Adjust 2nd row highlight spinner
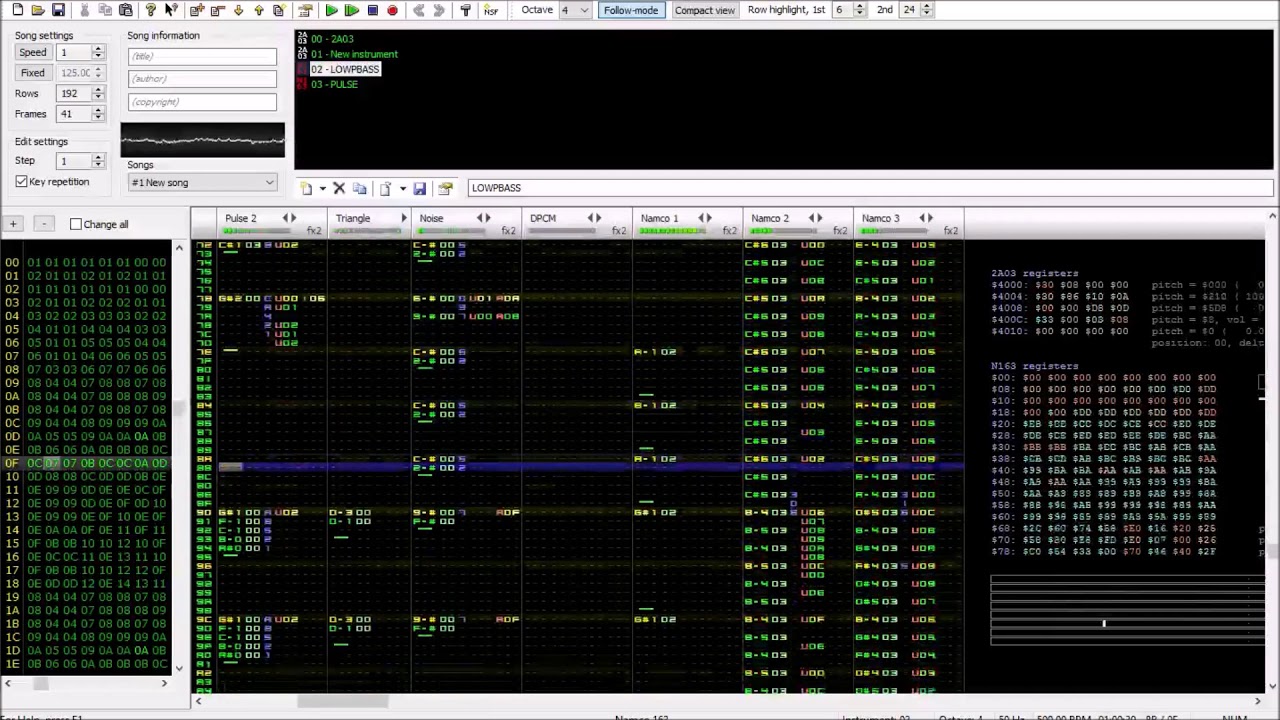 point(926,10)
